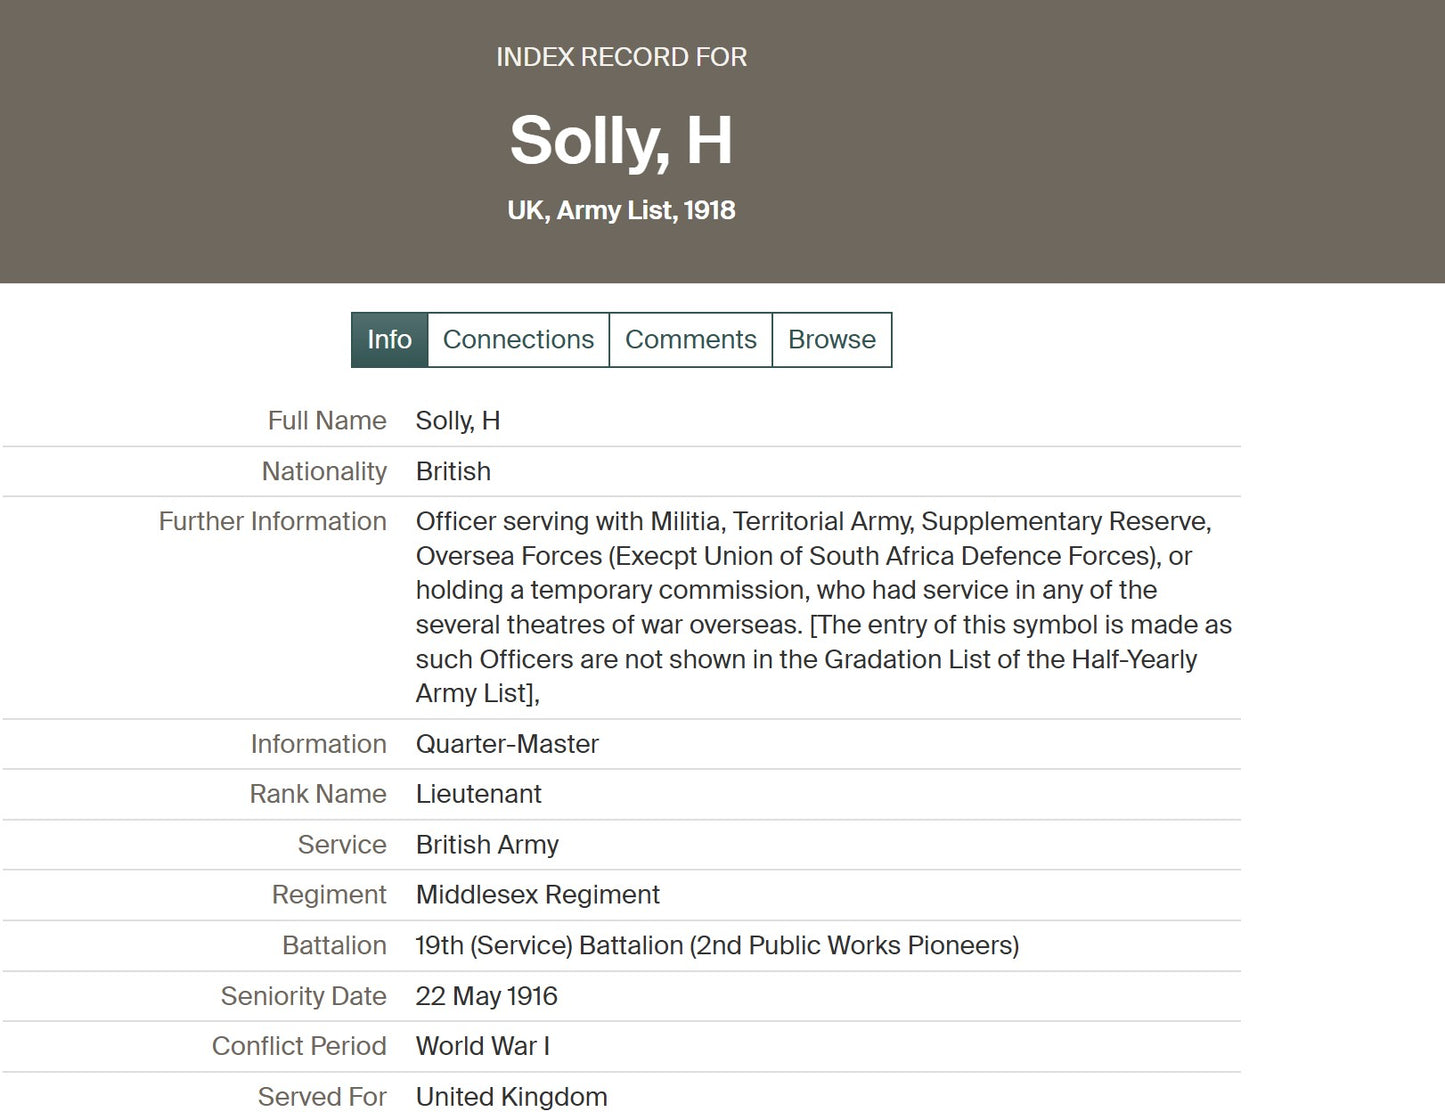Click the 'INDEX RECORD FOR' header text
This screenshot has width=1445, height=1120.
(621, 57)
